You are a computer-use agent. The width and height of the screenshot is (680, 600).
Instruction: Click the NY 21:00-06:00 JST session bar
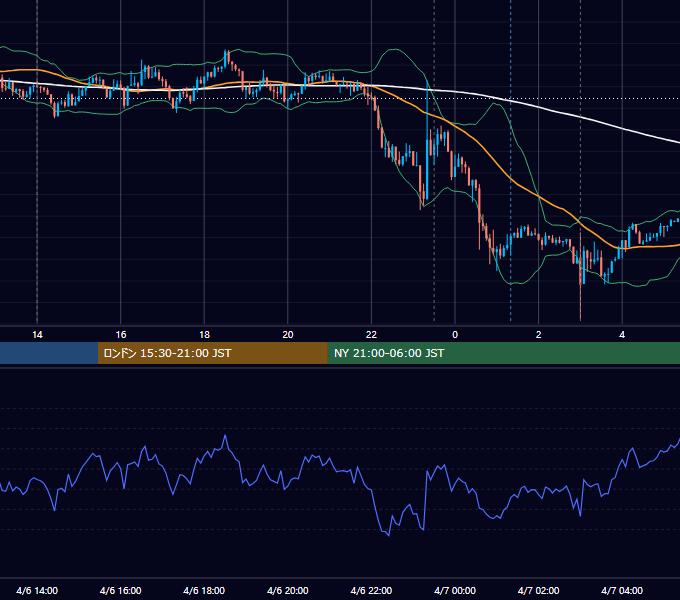[x=503, y=353]
